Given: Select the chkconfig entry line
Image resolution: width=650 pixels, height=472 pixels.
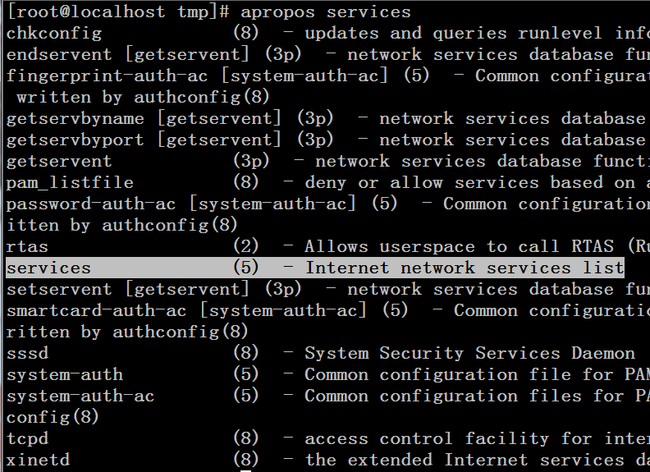Looking at the screenshot, I should click(328, 33).
